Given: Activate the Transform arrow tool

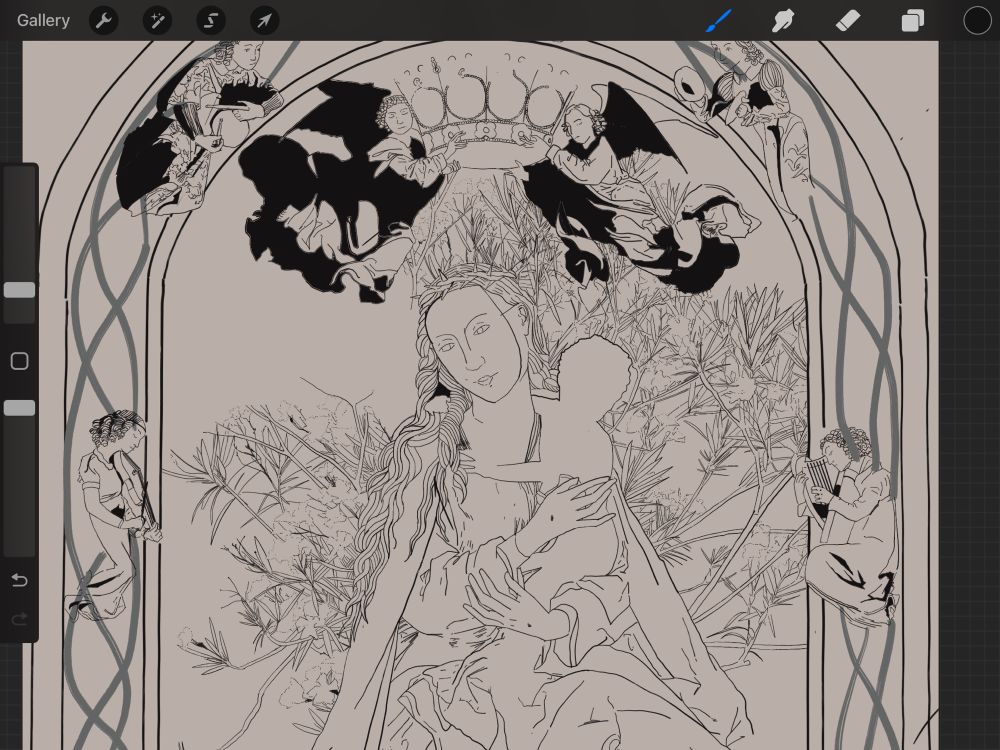Looking at the screenshot, I should click(264, 20).
